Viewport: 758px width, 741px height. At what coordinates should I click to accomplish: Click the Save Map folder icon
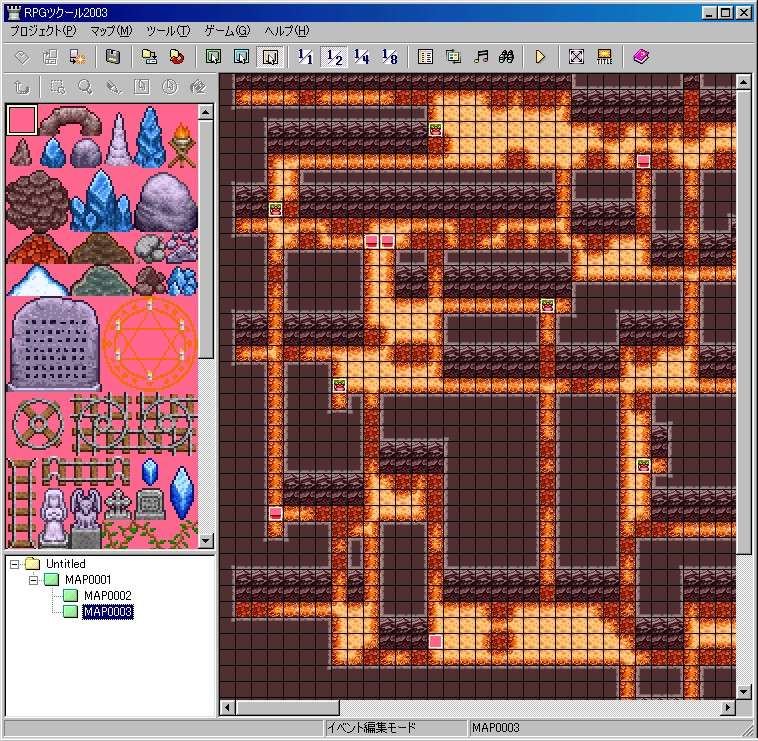148,58
